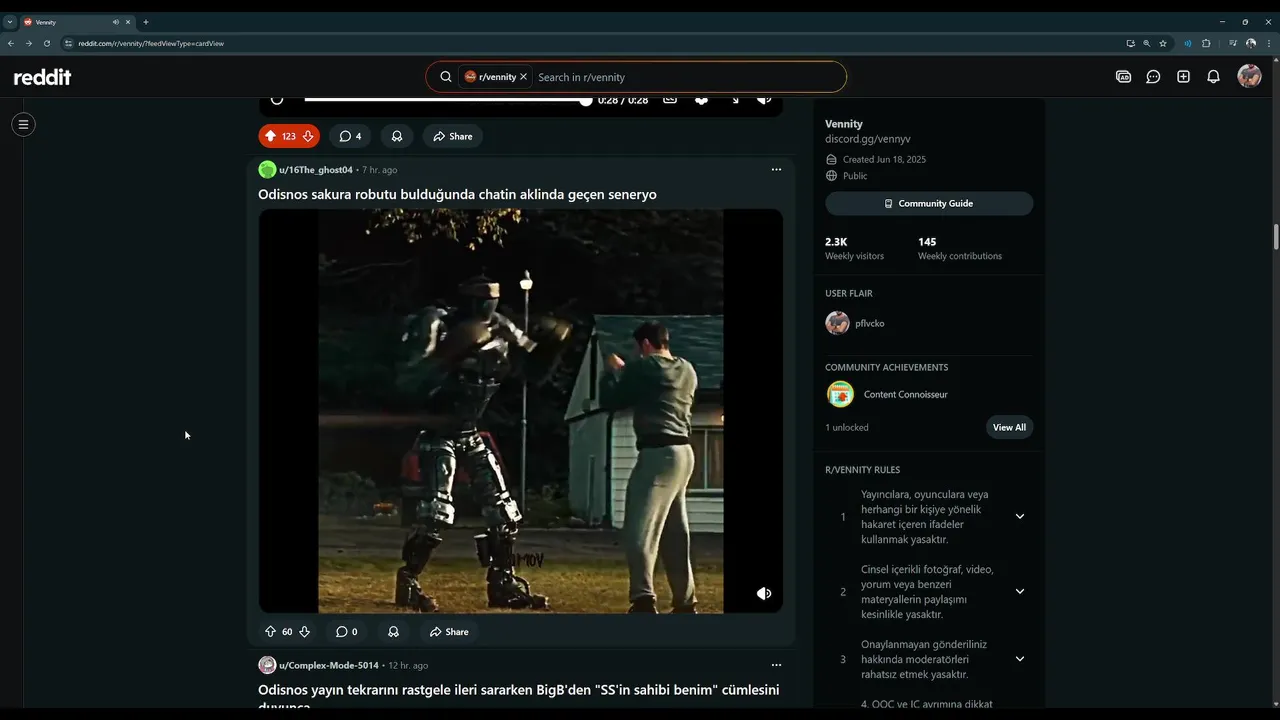Replay the top finished video
1280x720 pixels.
[x=277, y=100]
